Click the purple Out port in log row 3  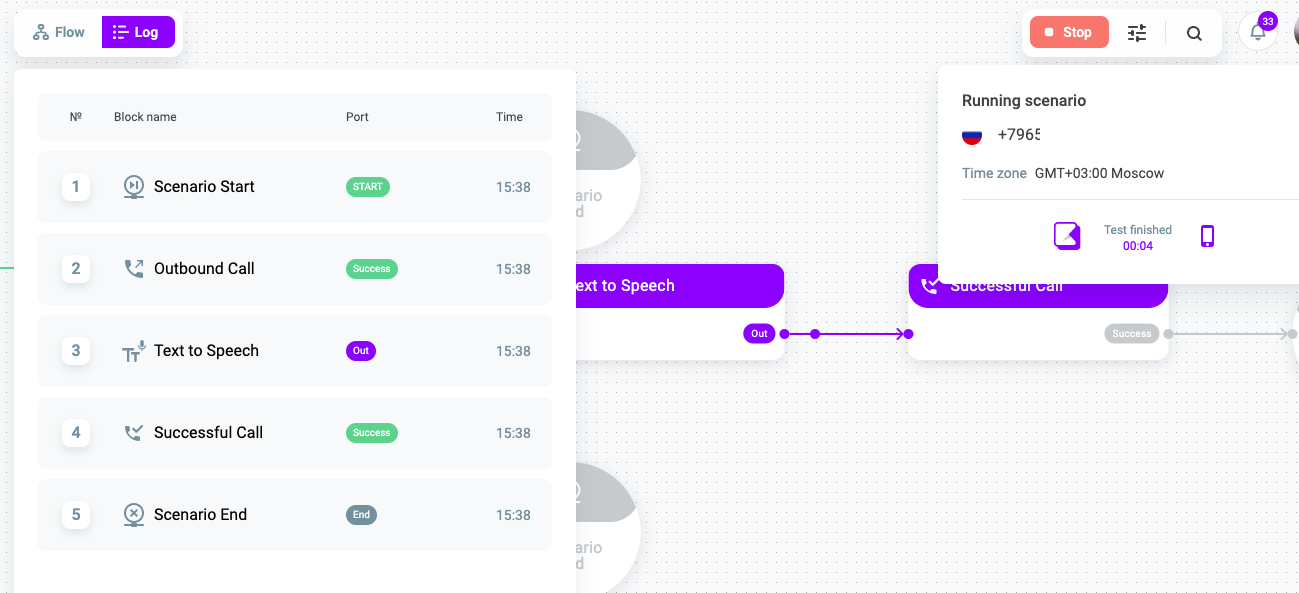(361, 351)
